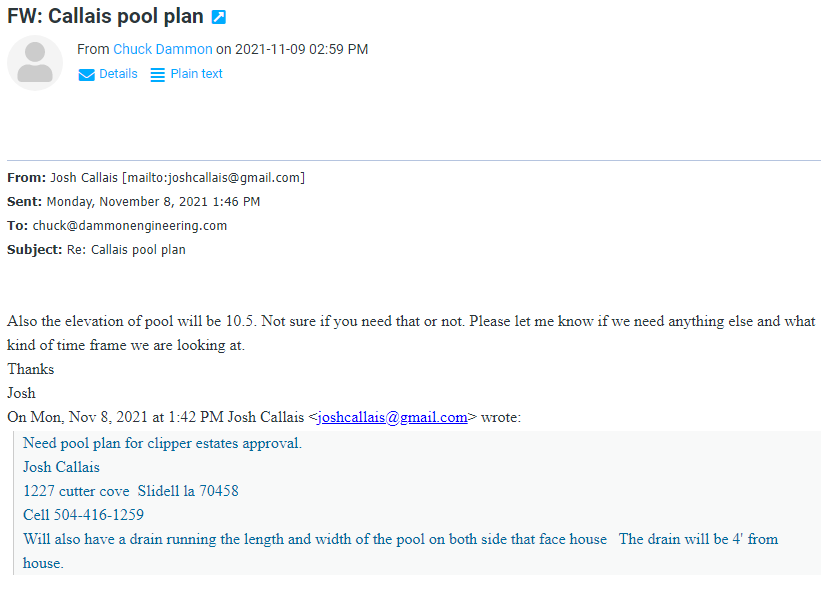Viewport: 830px width, 613px height.
Task: Click the timestamp 2021-11-09 02:59 PM
Action: [301, 49]
